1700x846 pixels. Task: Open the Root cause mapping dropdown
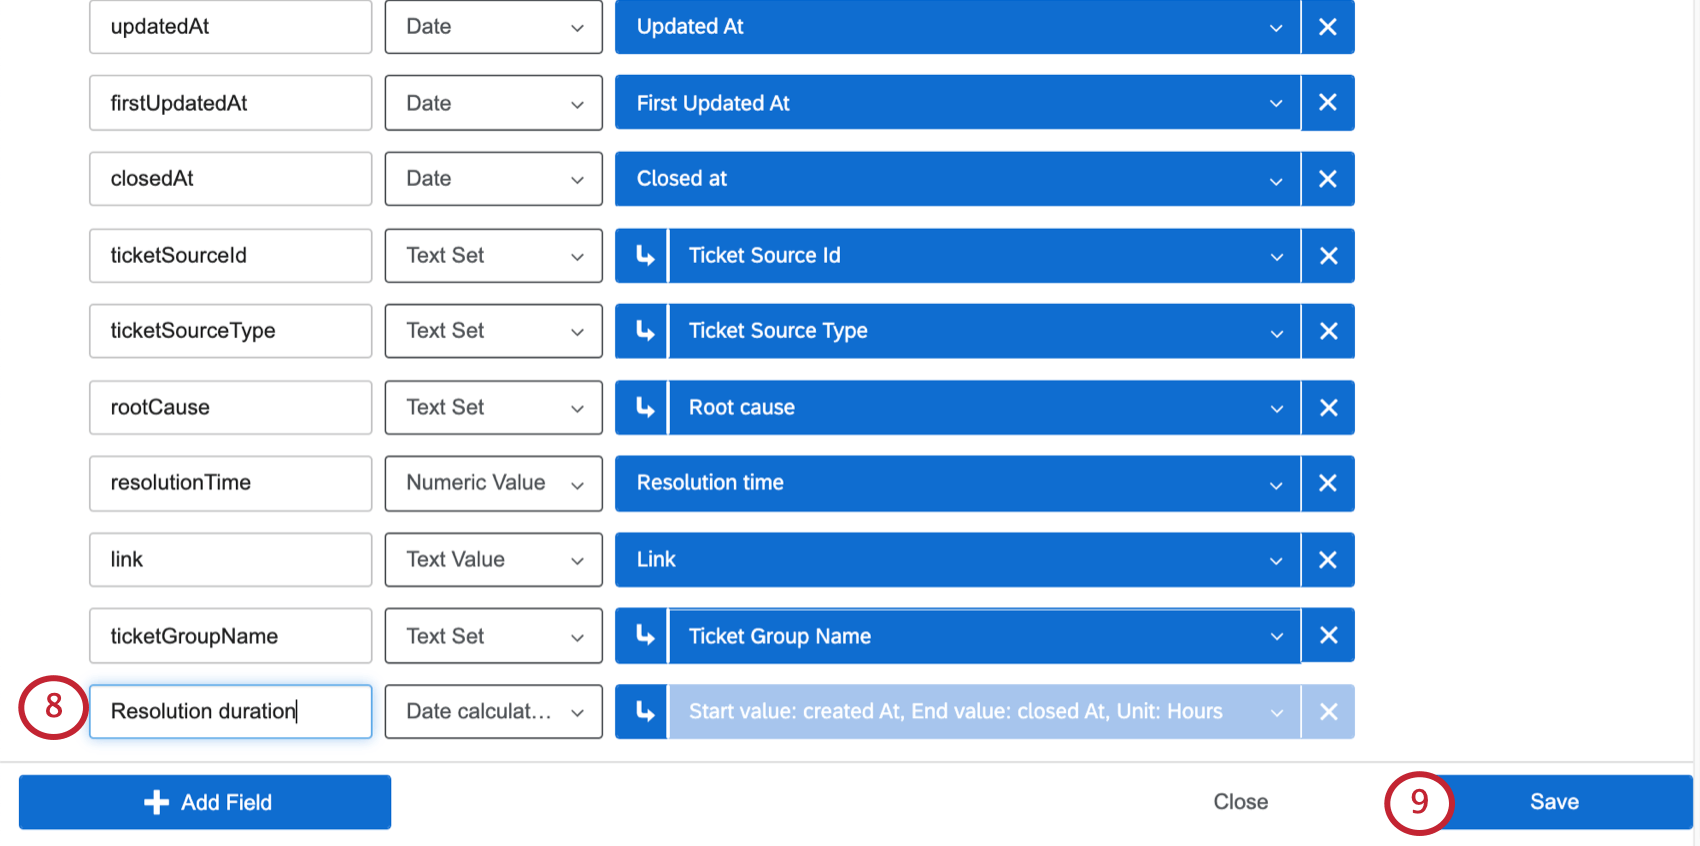click(984, 408)
